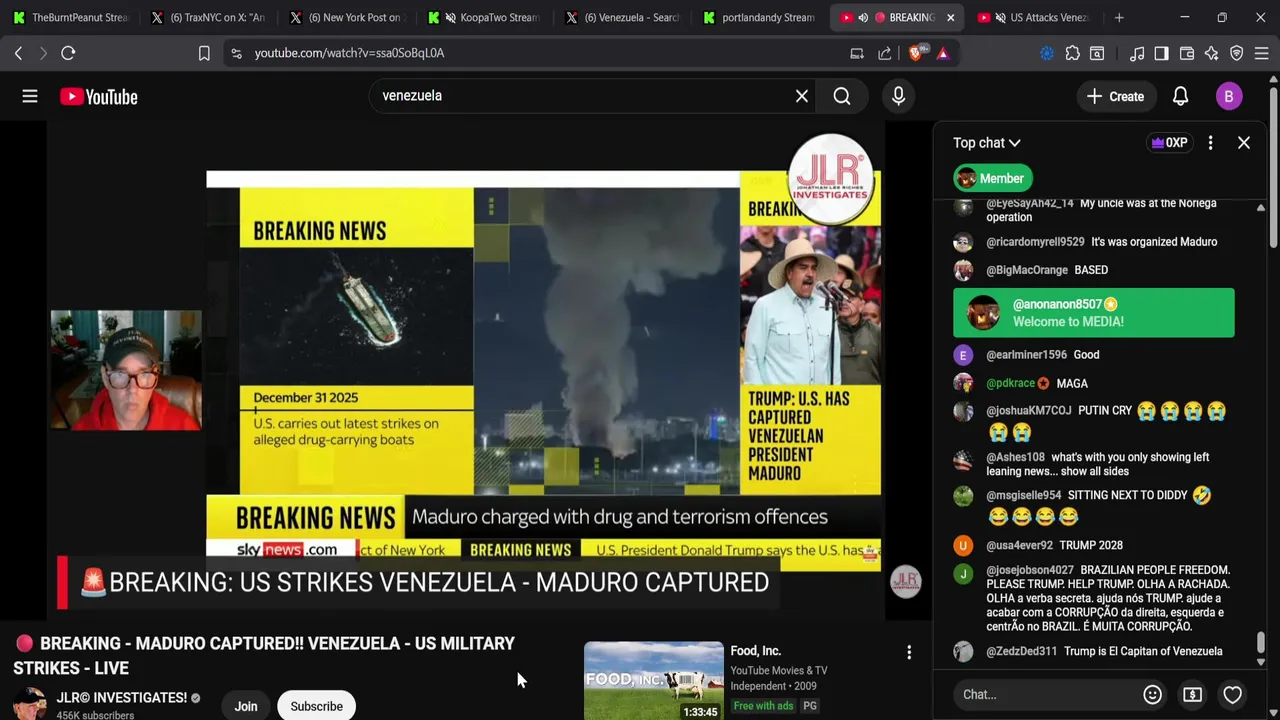Subscribe to JLR Investigates
Image resolution: width=1280 pixels, height=720 pixels.
[x=316, y=706]
